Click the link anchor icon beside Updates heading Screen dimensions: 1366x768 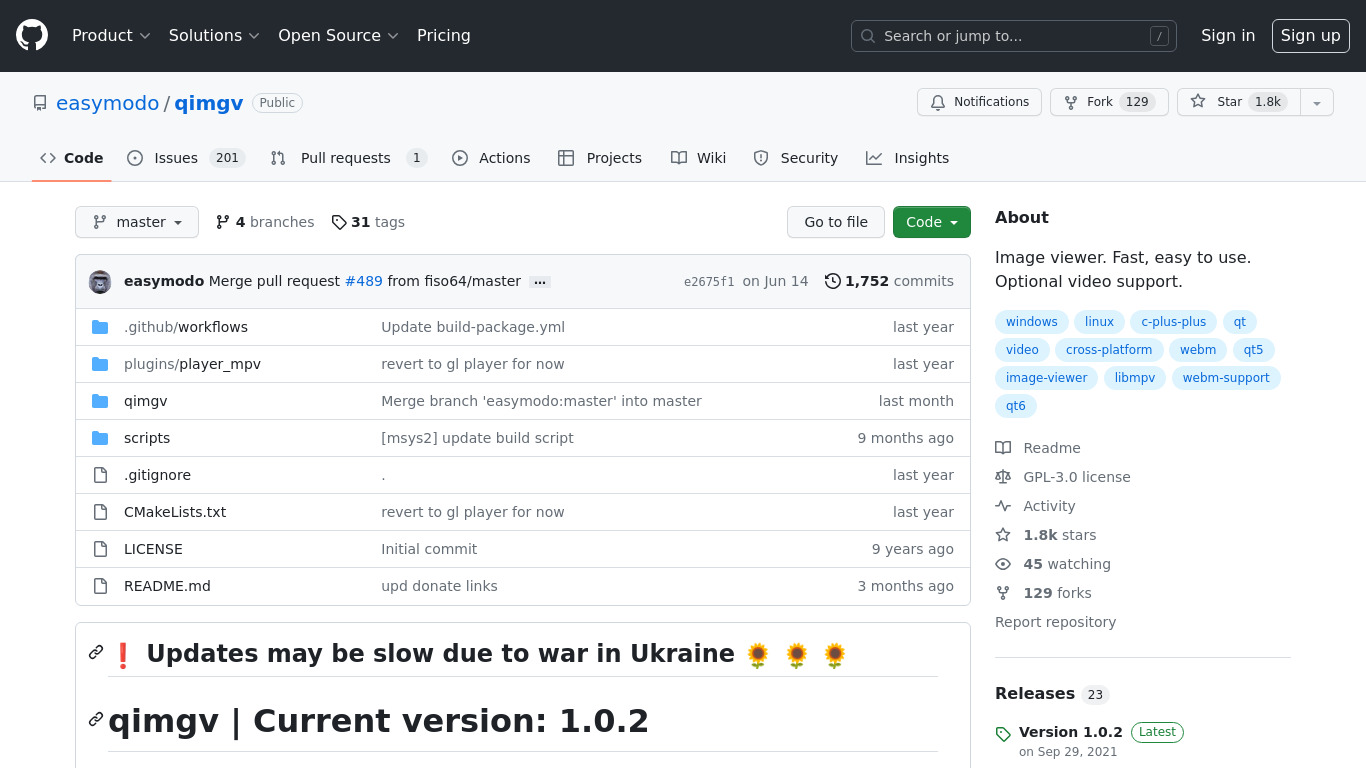(x=96, y=652)
